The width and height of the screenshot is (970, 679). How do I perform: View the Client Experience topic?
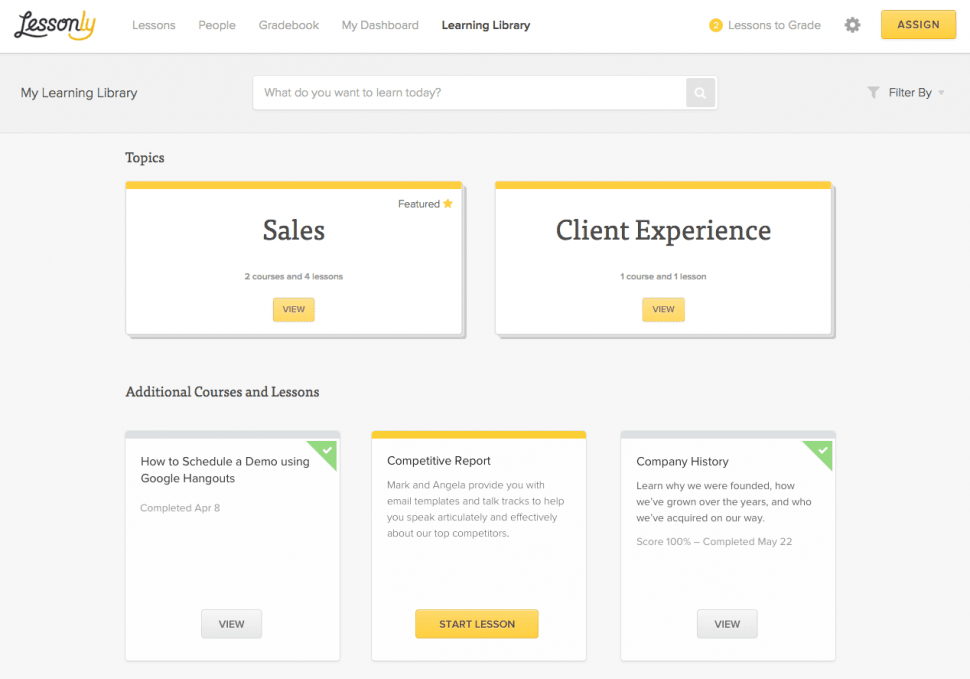(663, 310)
